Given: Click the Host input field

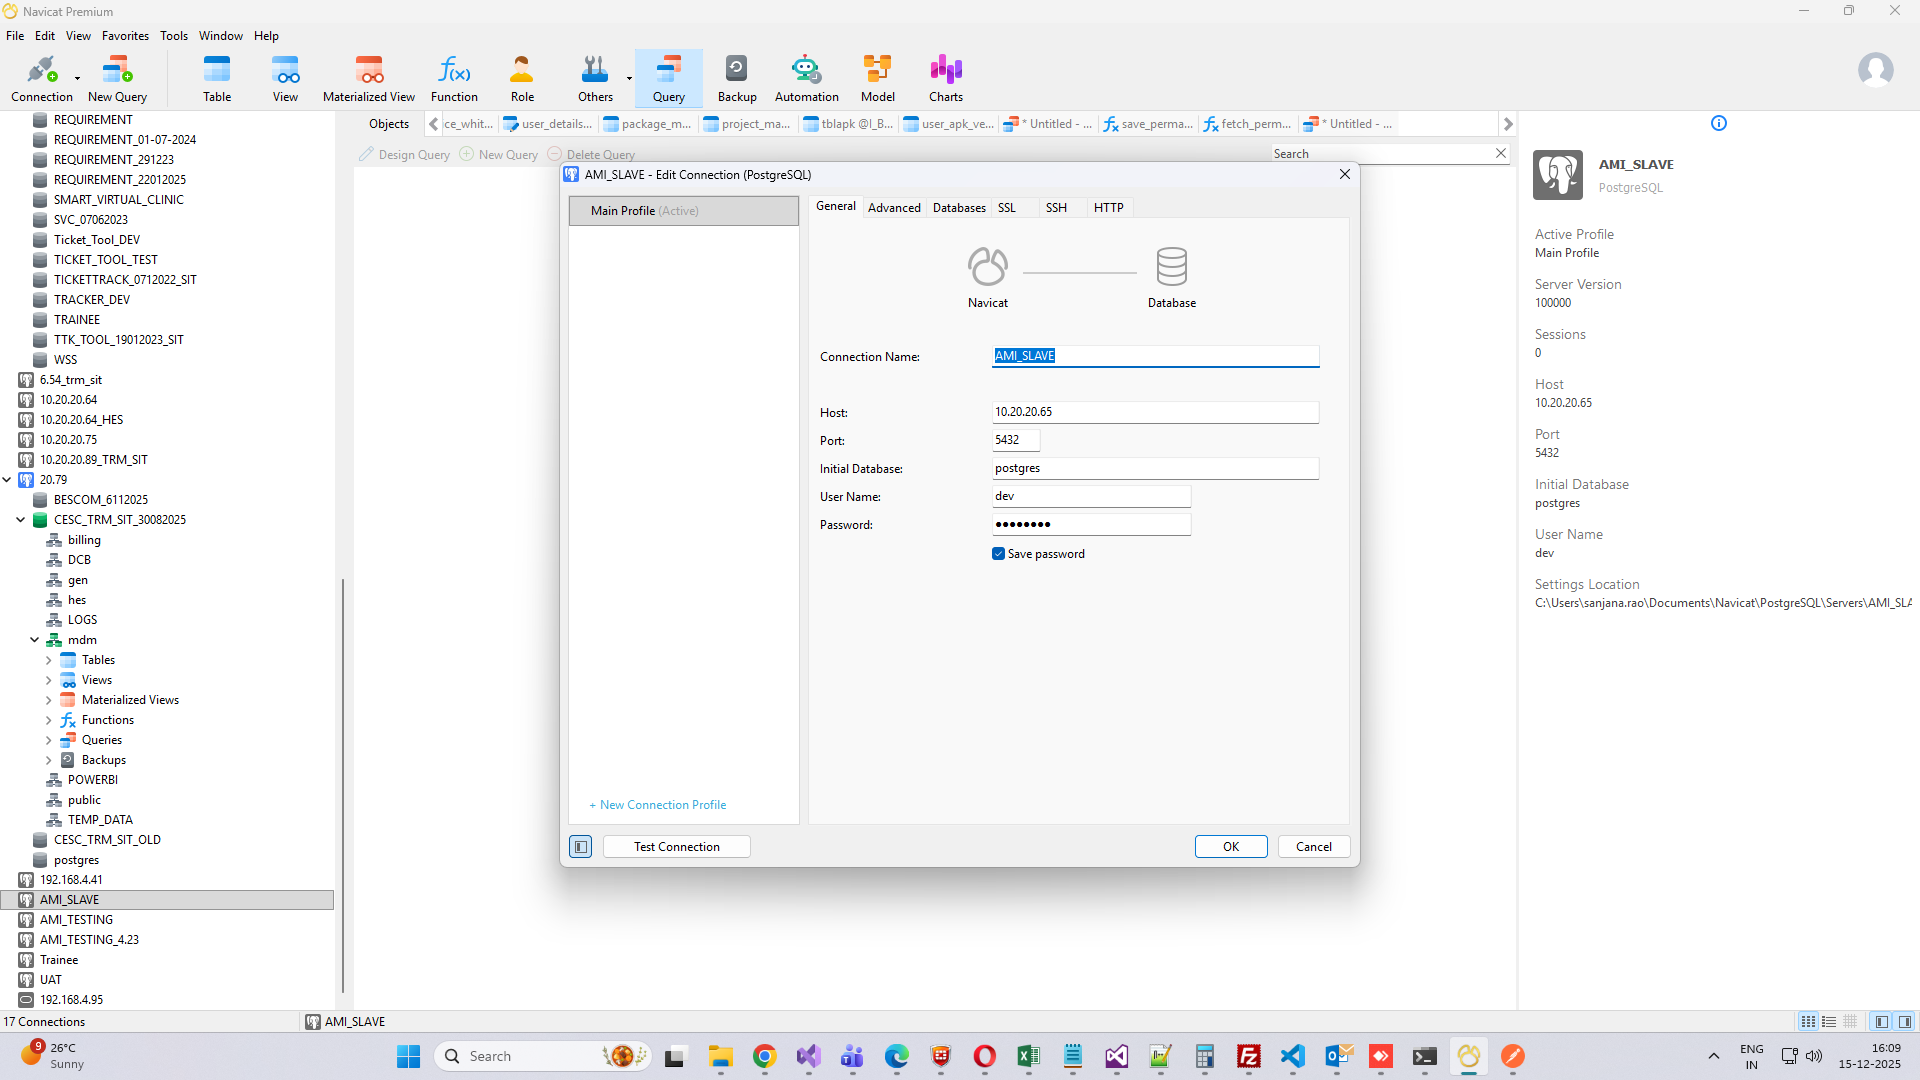Looking at the screenshot, I should 1154,412.
